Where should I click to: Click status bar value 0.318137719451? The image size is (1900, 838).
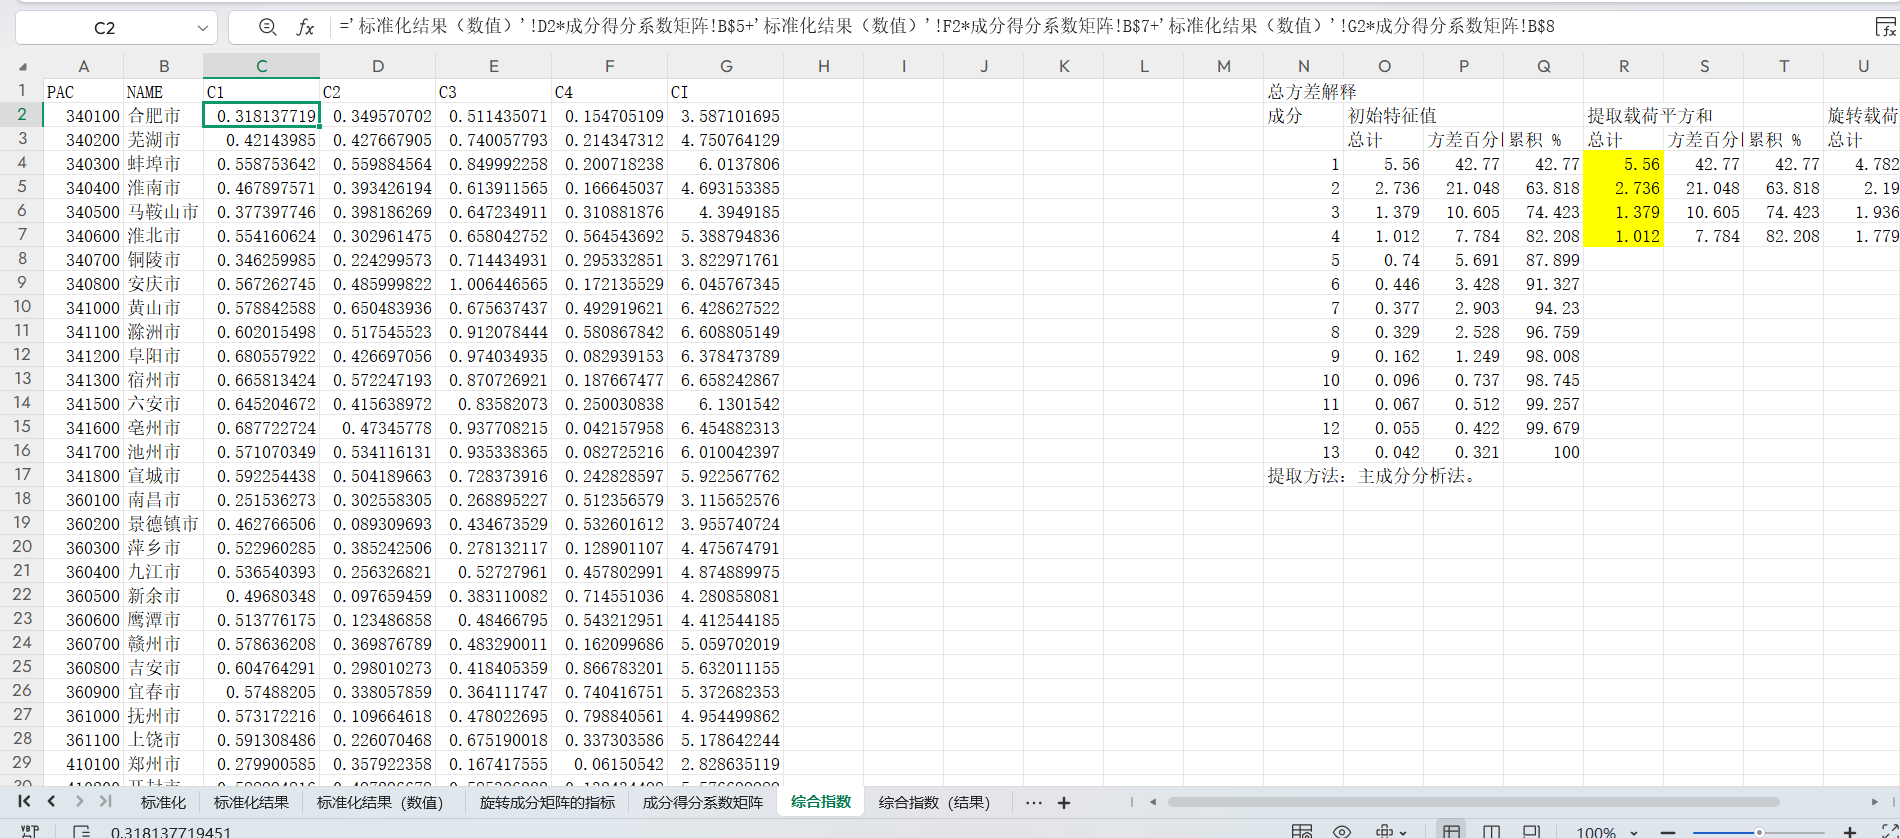[171, 832]
